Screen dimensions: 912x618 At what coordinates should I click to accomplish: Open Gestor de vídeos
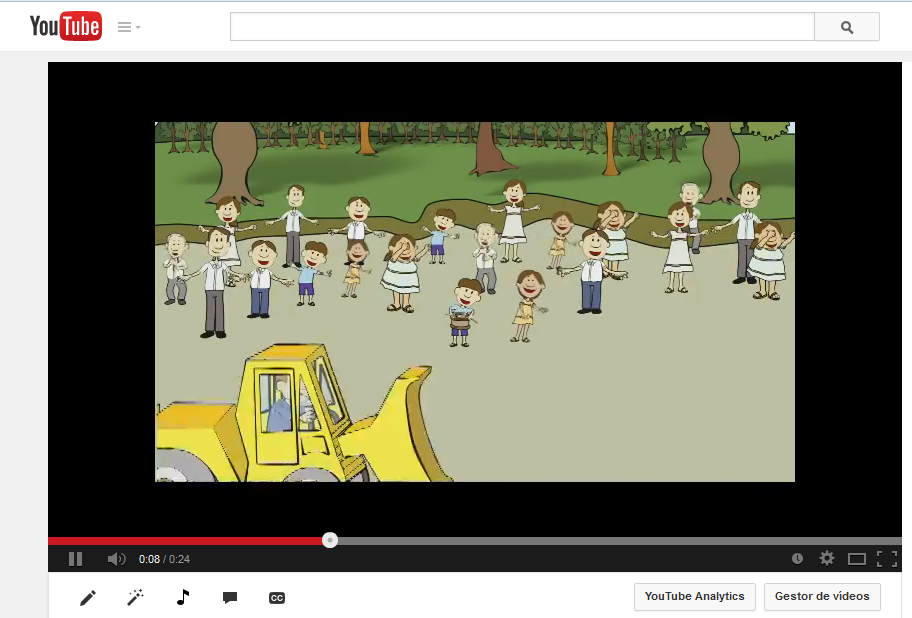click(822, 596)
